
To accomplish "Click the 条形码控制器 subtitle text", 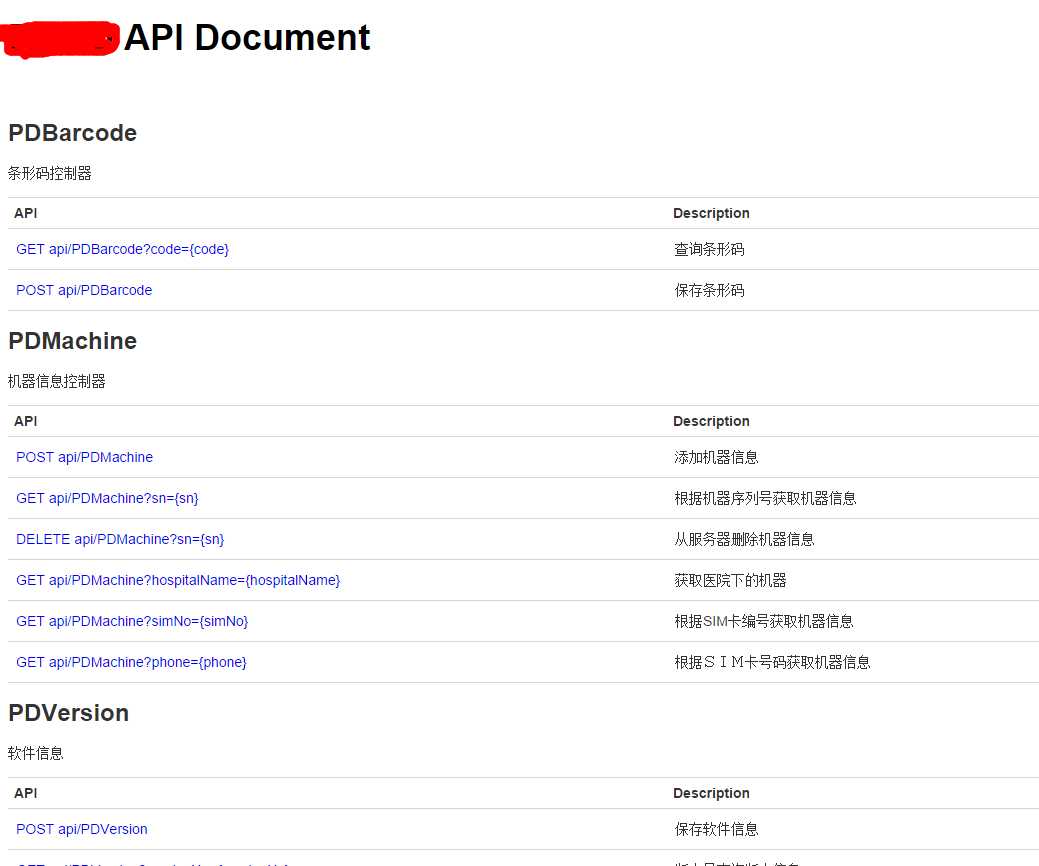I will click(50, 173).
